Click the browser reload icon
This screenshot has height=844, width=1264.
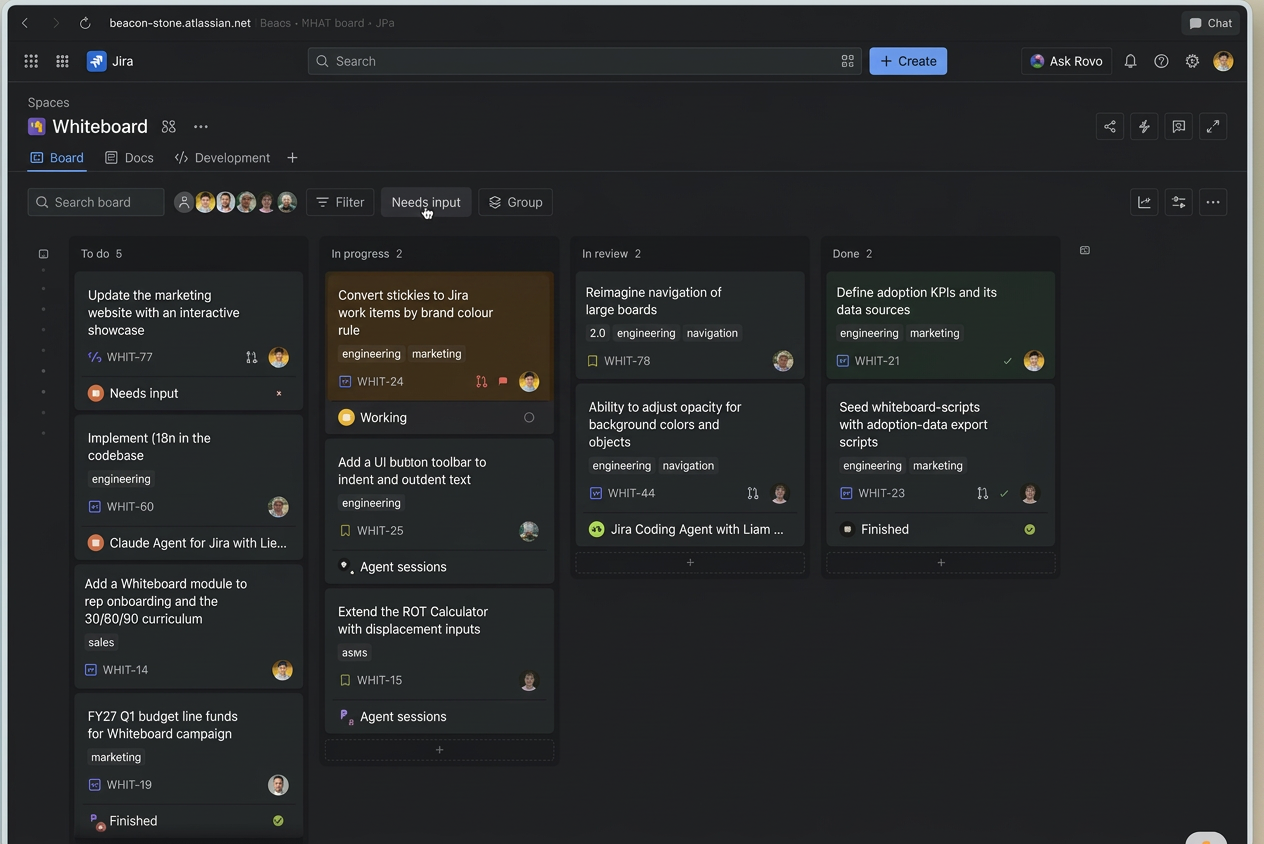pos(85,23)
